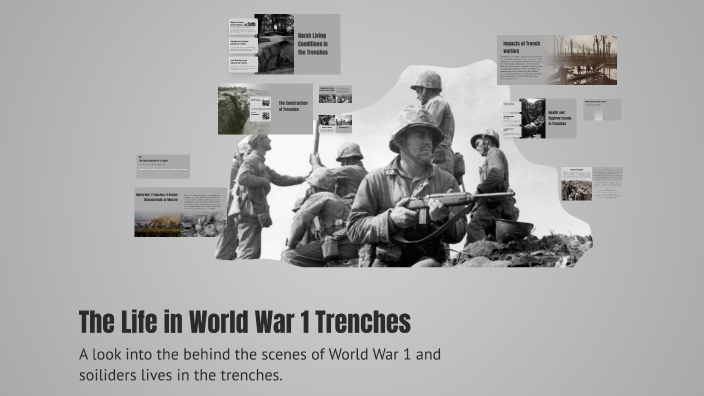Click the 'The Life in World War 1 Trenches' title
Viewport: 704px width, 396px height.
245,322
